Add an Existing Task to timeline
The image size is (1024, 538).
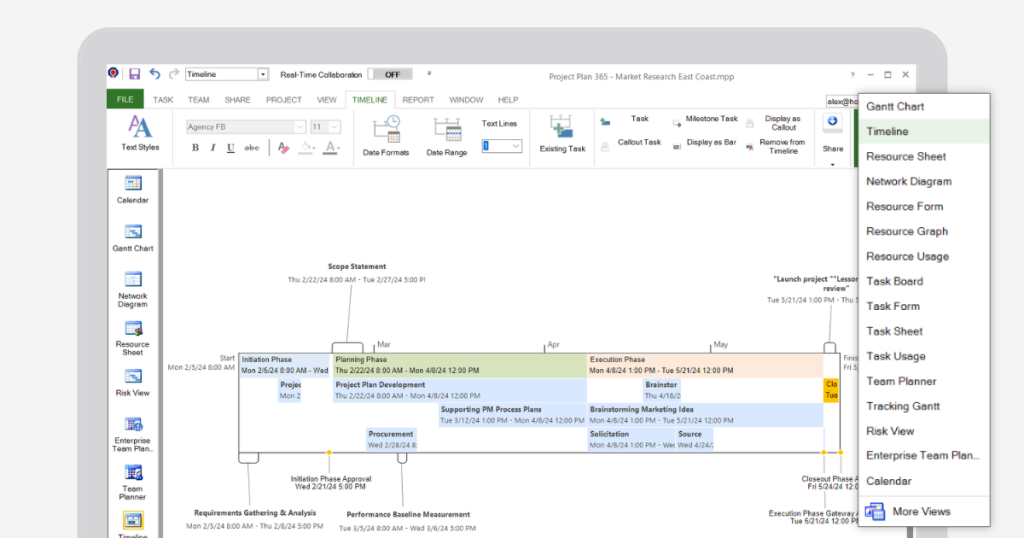point(562,134)
